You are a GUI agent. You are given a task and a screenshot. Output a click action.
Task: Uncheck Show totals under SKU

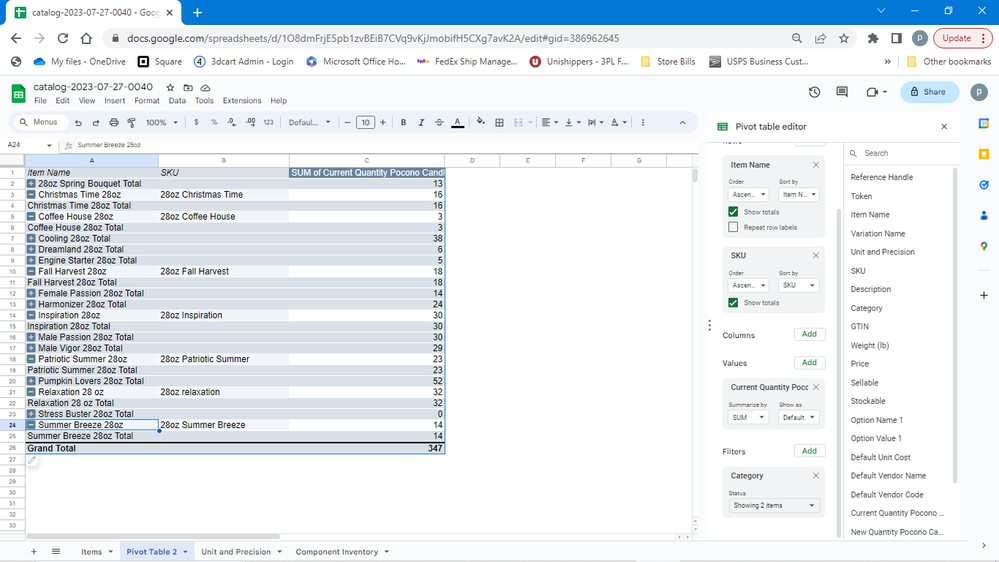(733, 303)
